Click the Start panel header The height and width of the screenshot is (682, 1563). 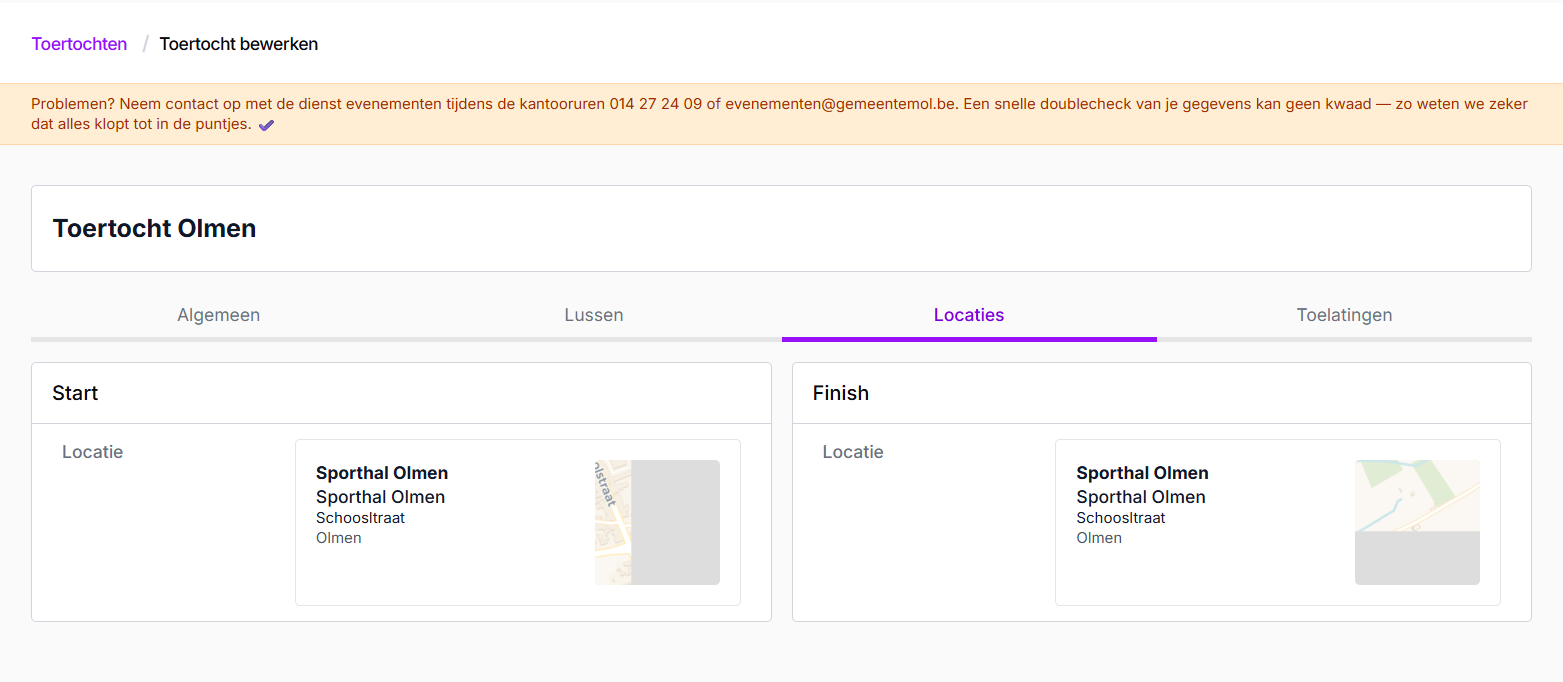point(75,393)
